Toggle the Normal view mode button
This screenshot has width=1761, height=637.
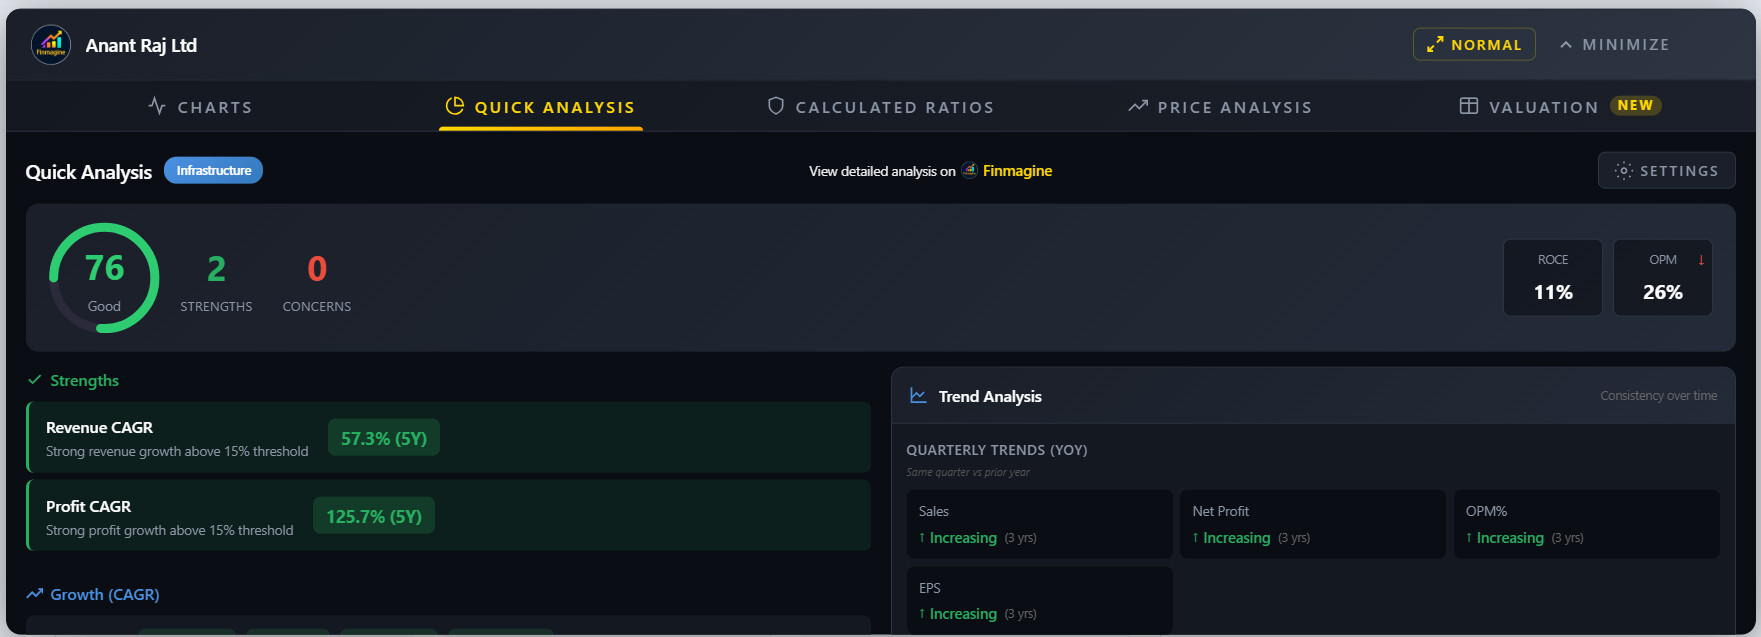pyautogui.click(x=1473, y=45)
